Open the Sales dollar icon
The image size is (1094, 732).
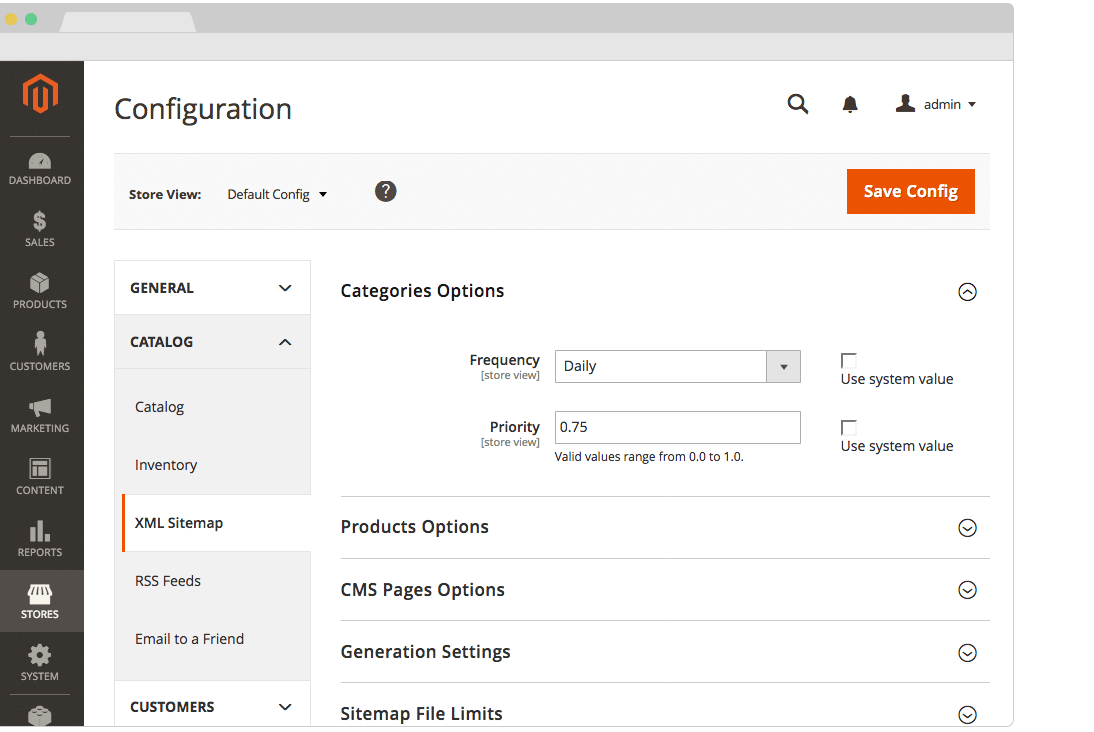pos(40,222)
